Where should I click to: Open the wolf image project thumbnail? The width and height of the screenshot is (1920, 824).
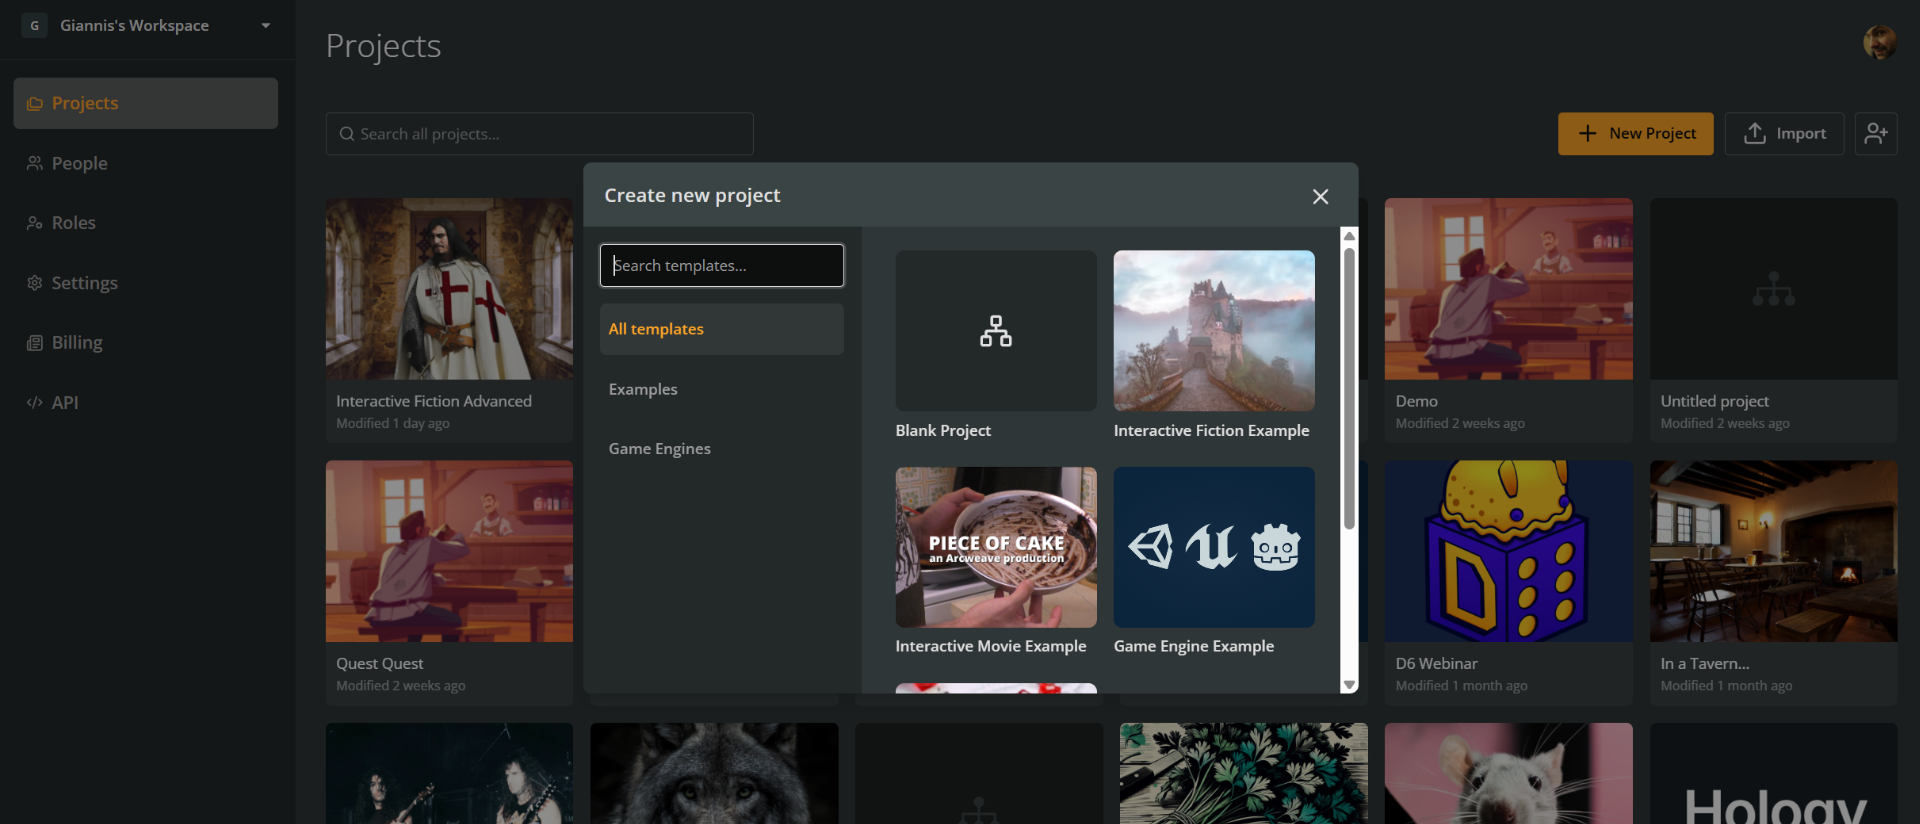point(714,774)
